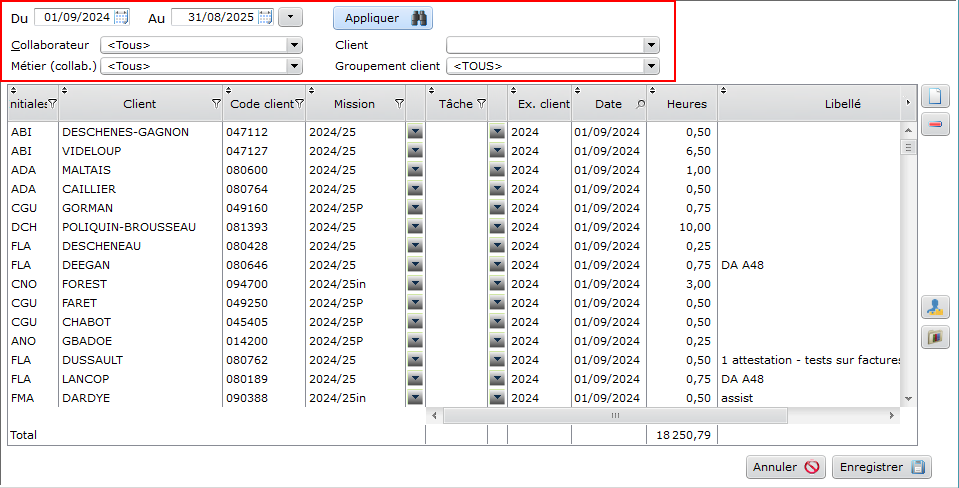Open mission dropdown for GORMAN row
959x488 pixels.
(415, 208)
